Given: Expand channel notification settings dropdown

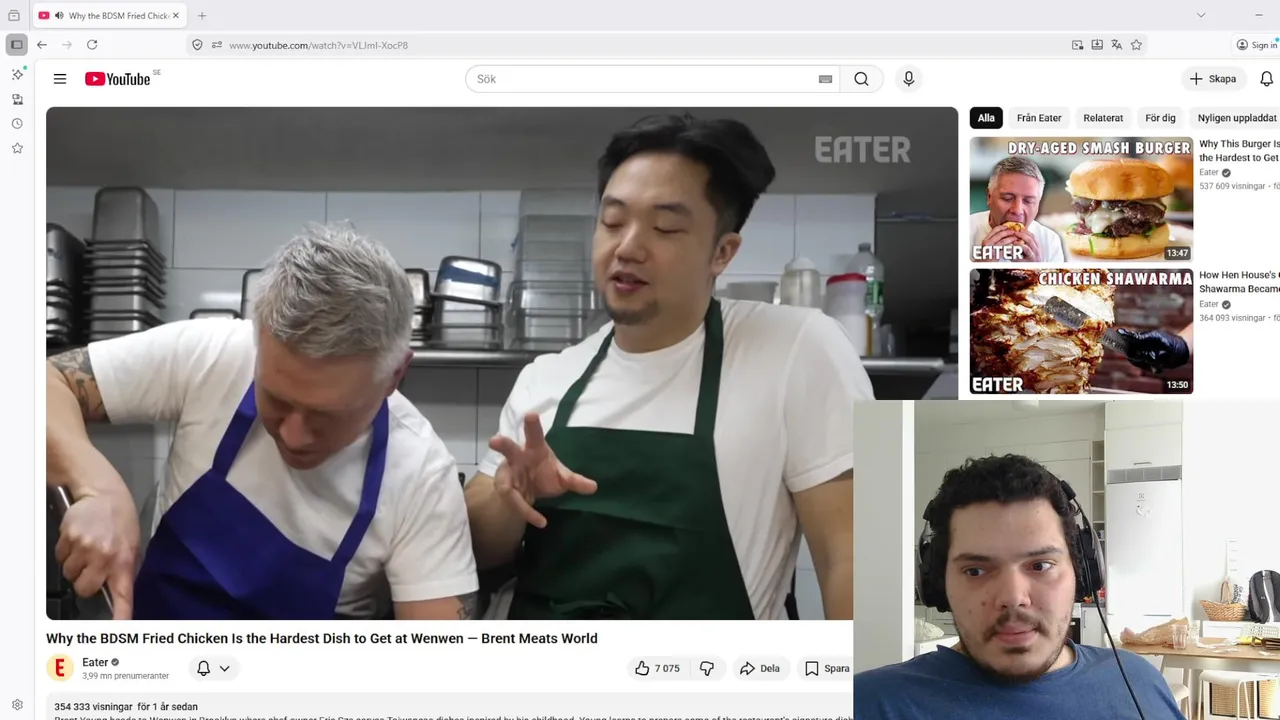Looking at the screenshot, I should (213, 668).
